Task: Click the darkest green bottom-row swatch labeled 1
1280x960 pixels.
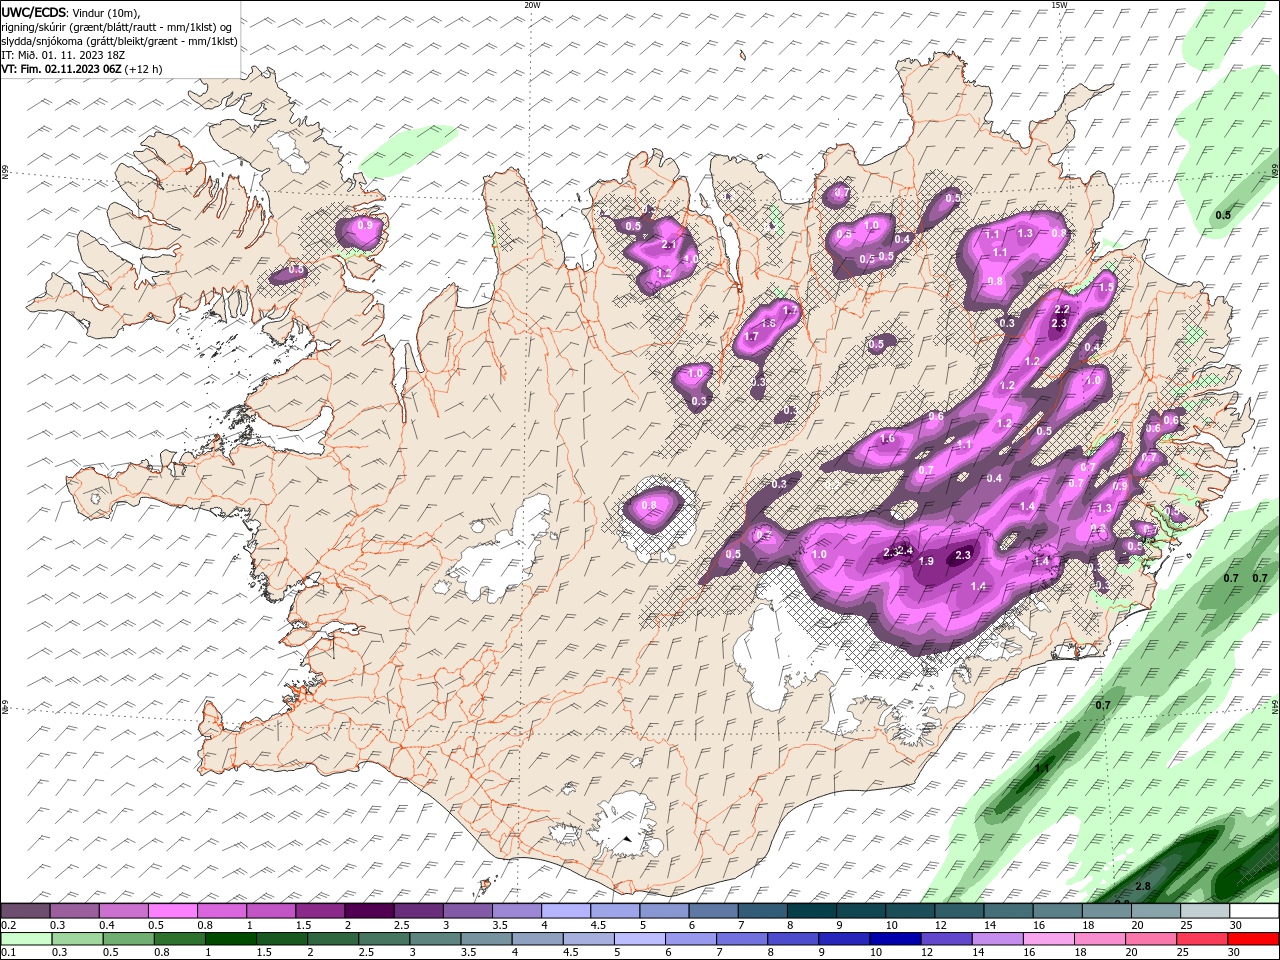Action: click(230, 939)
